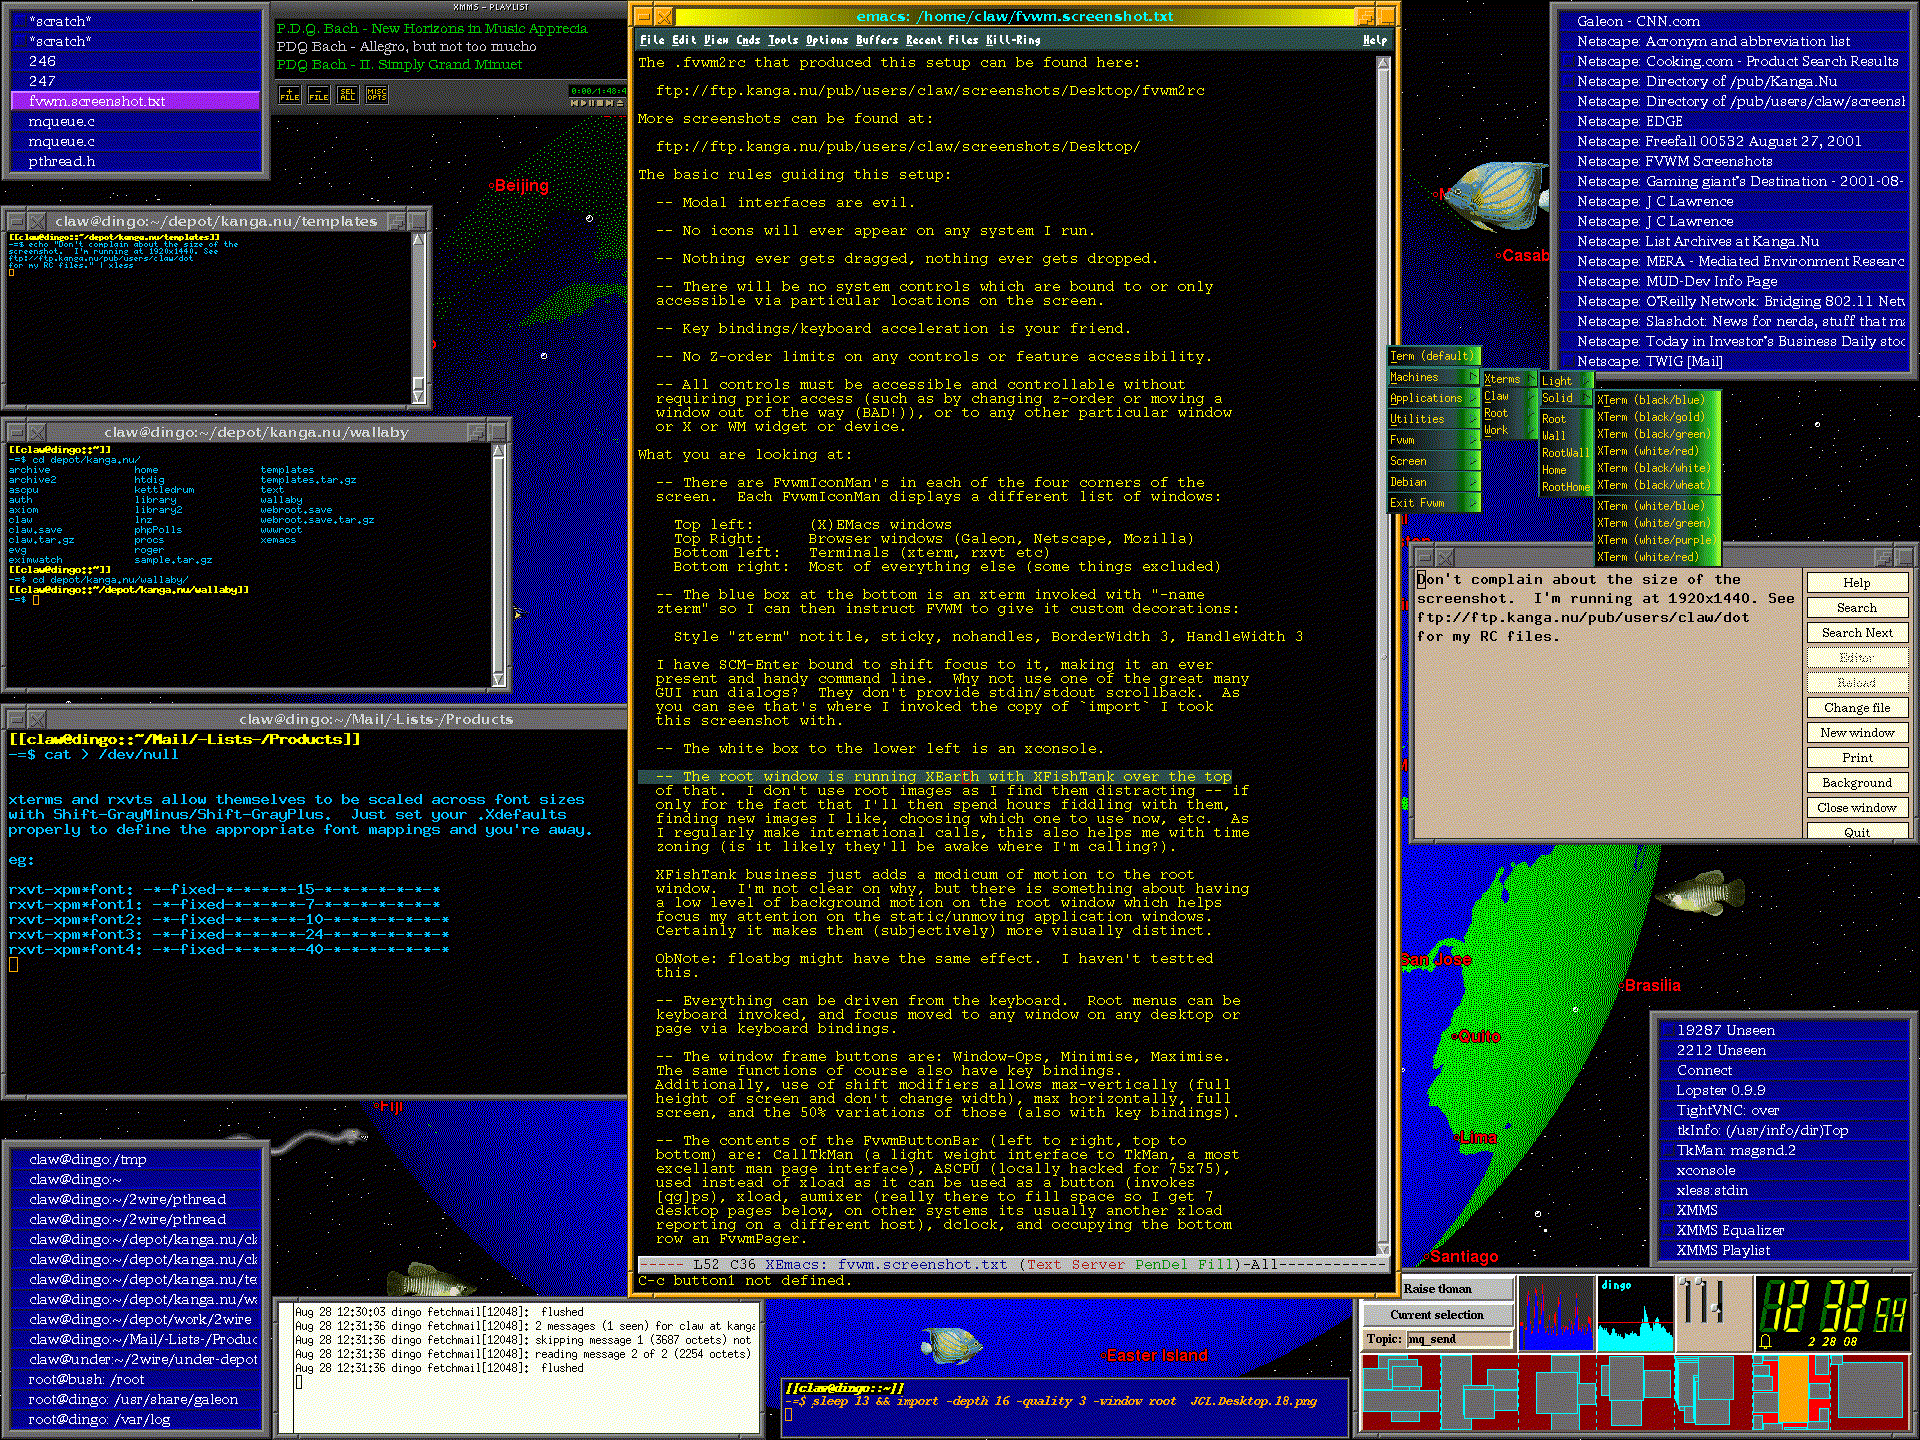The width and height of the screenshot is (1920, 1440).
Task: Open XMMS MISC OPTS button
Action: [x=376, y=95]
